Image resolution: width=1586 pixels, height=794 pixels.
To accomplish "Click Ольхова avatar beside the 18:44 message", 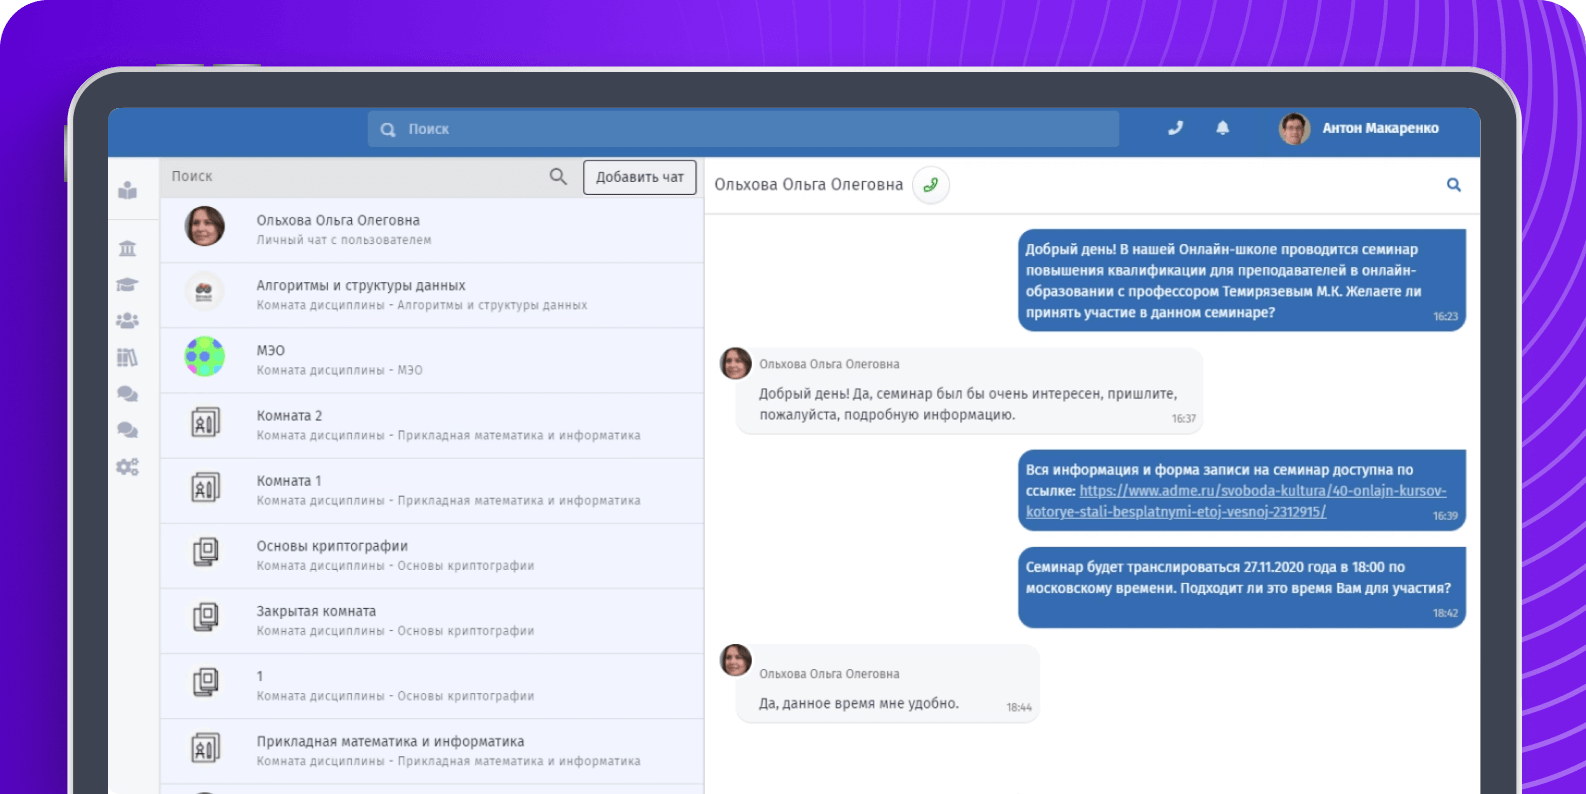I will [x=736, y=660].
